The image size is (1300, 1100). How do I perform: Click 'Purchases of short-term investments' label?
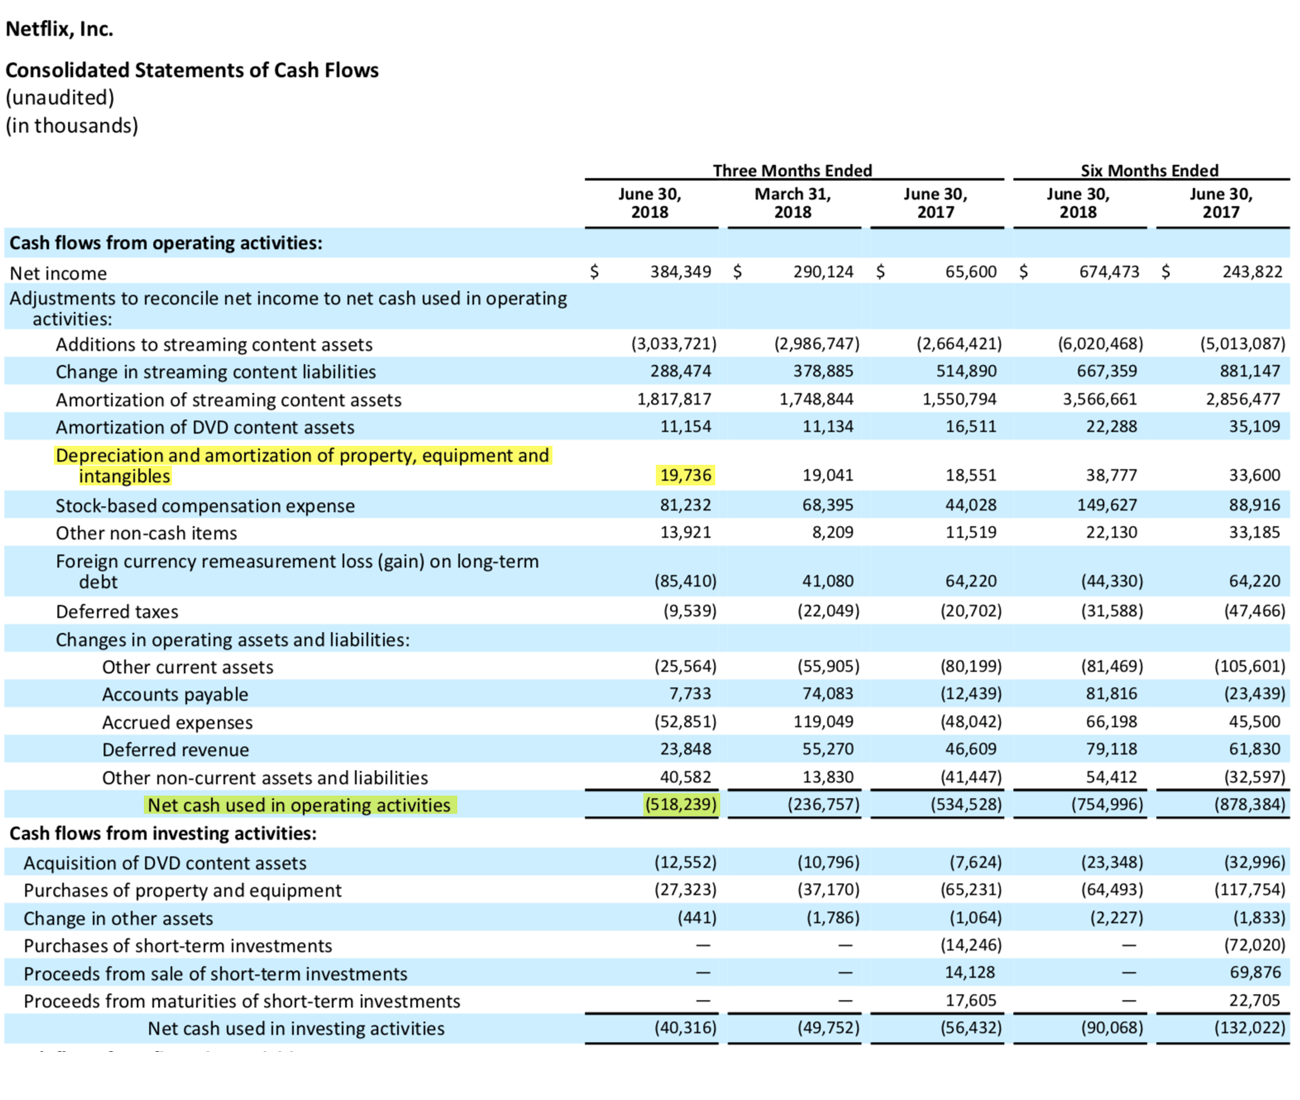(178, 946)
